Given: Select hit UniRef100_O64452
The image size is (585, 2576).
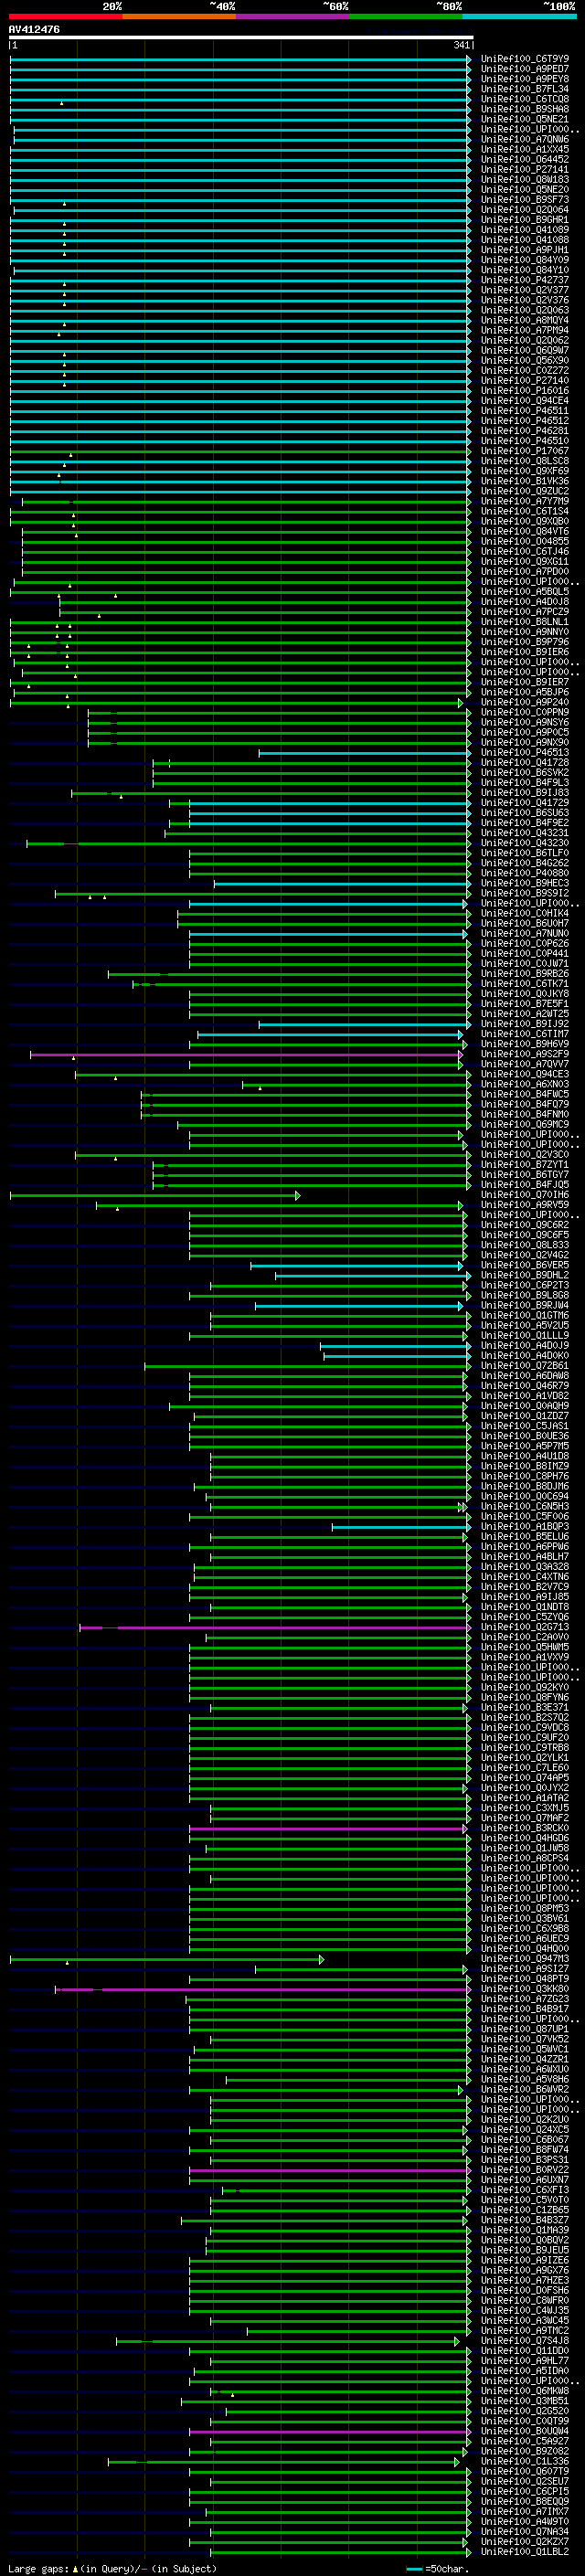Looking at the screenshot, I should (525, 159).
